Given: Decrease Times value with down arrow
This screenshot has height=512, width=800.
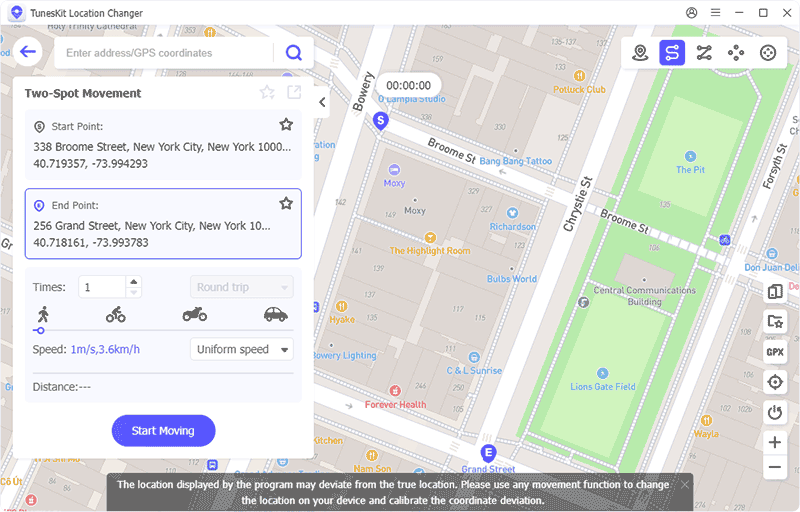Looking at the screenshot, I should [x=134, y=293].
